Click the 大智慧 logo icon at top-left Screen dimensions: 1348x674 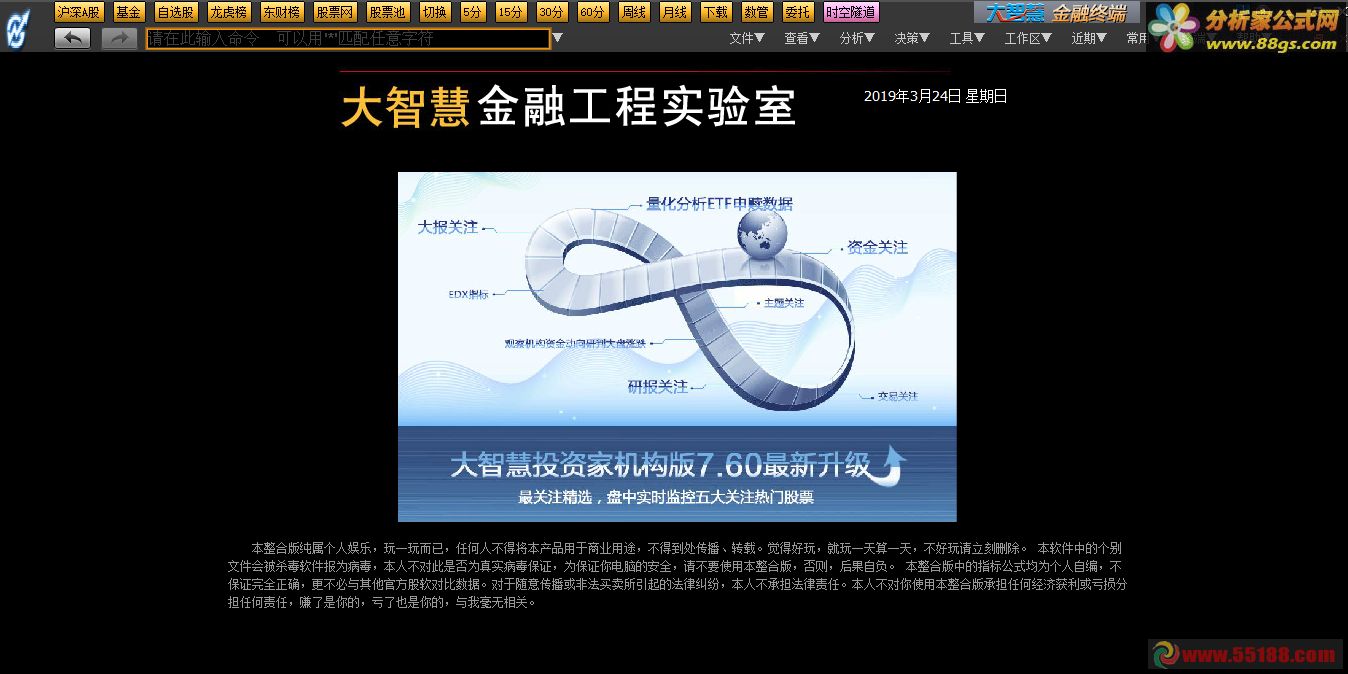coord(17,28)
